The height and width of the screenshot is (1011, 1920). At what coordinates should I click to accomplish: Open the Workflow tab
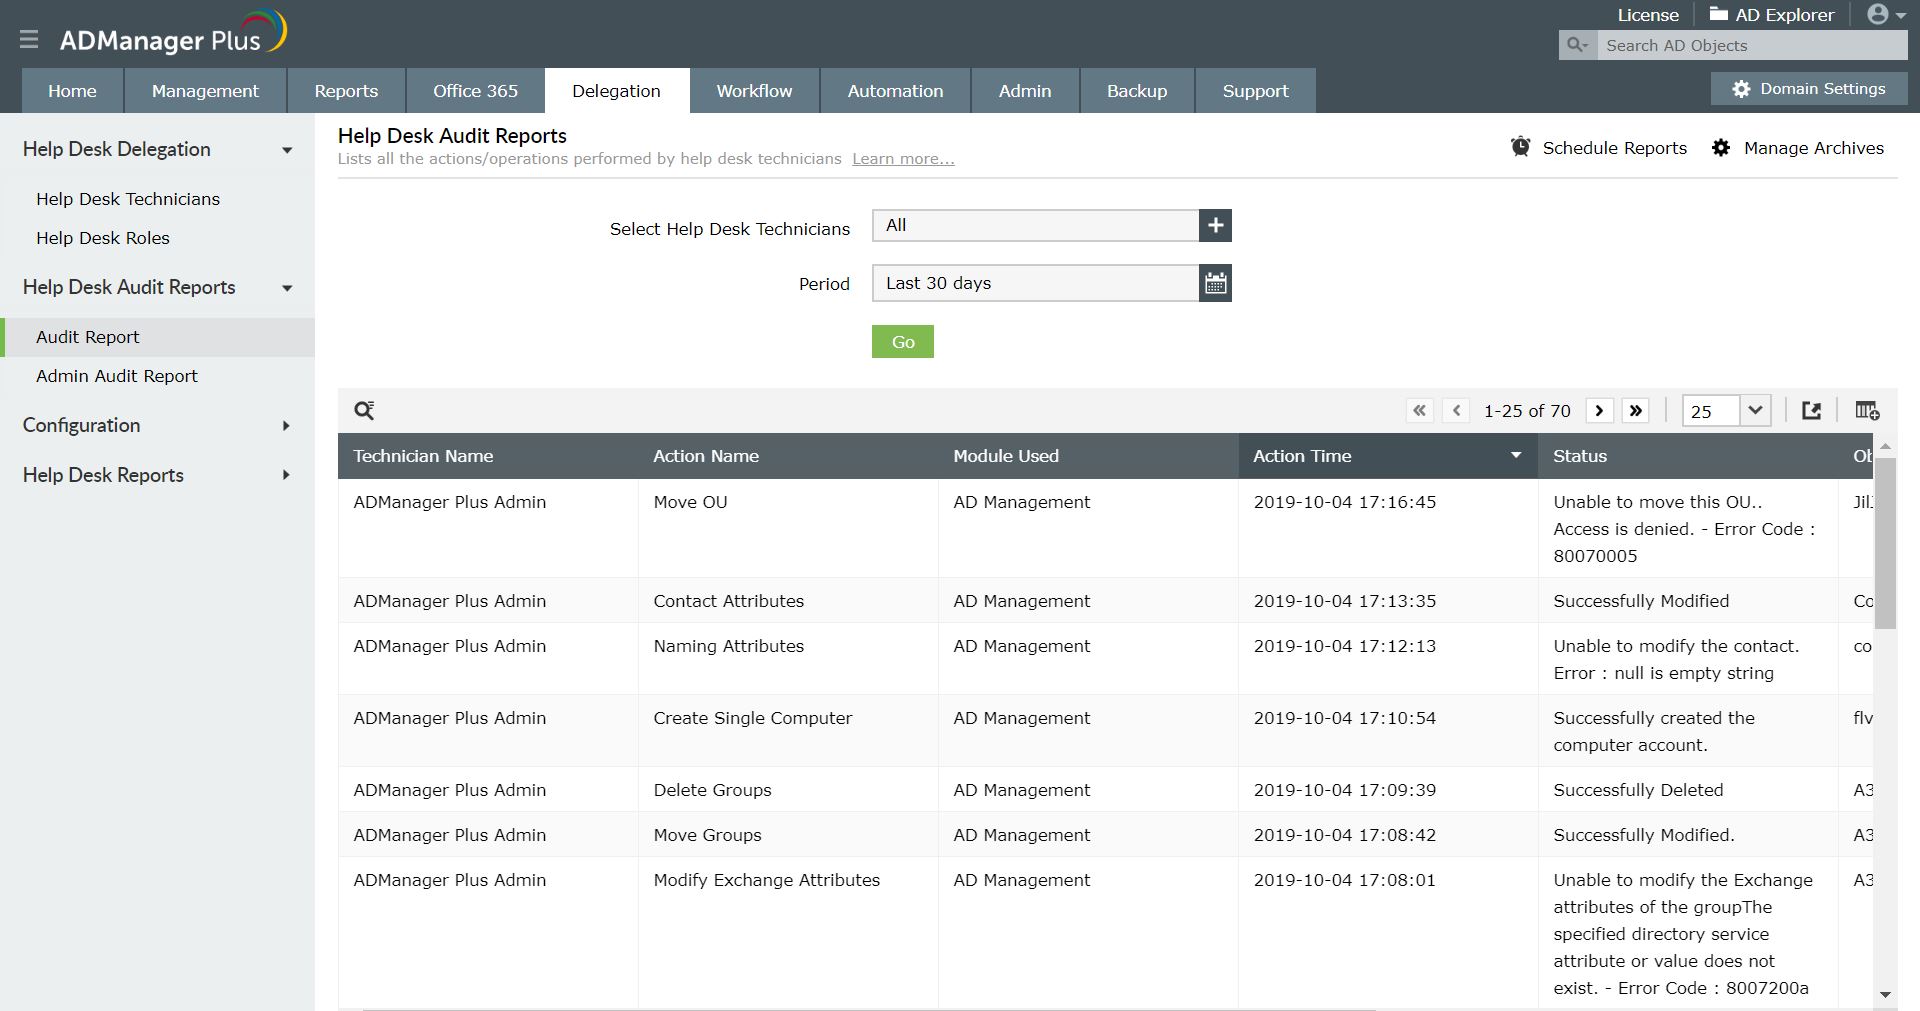pos(755,91)
